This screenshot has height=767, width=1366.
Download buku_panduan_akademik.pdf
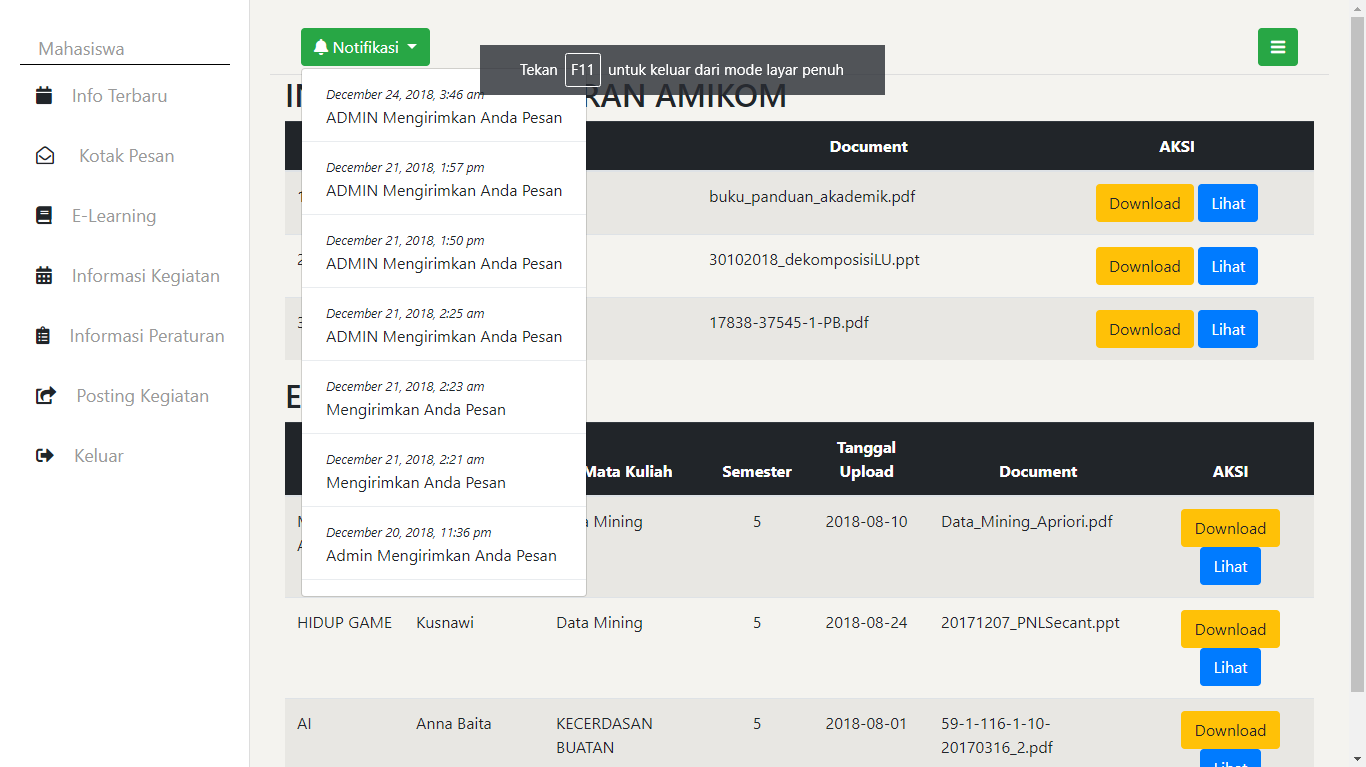[x=1144, y=202]
